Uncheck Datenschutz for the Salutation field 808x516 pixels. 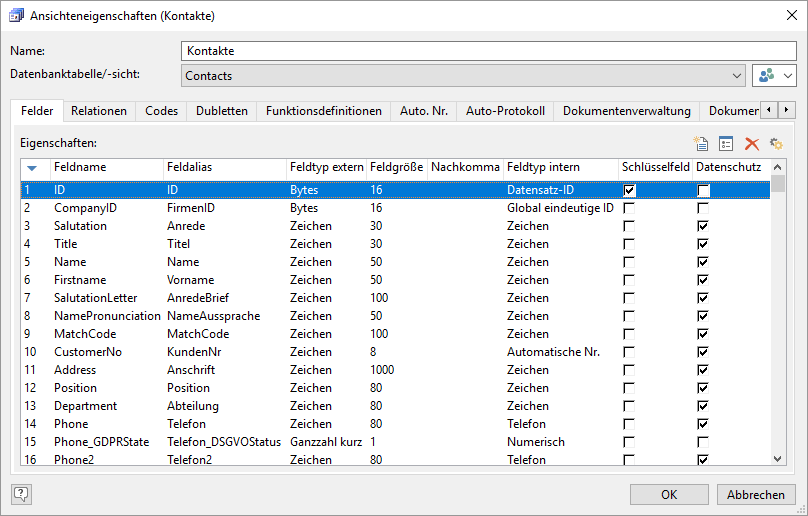703,226
